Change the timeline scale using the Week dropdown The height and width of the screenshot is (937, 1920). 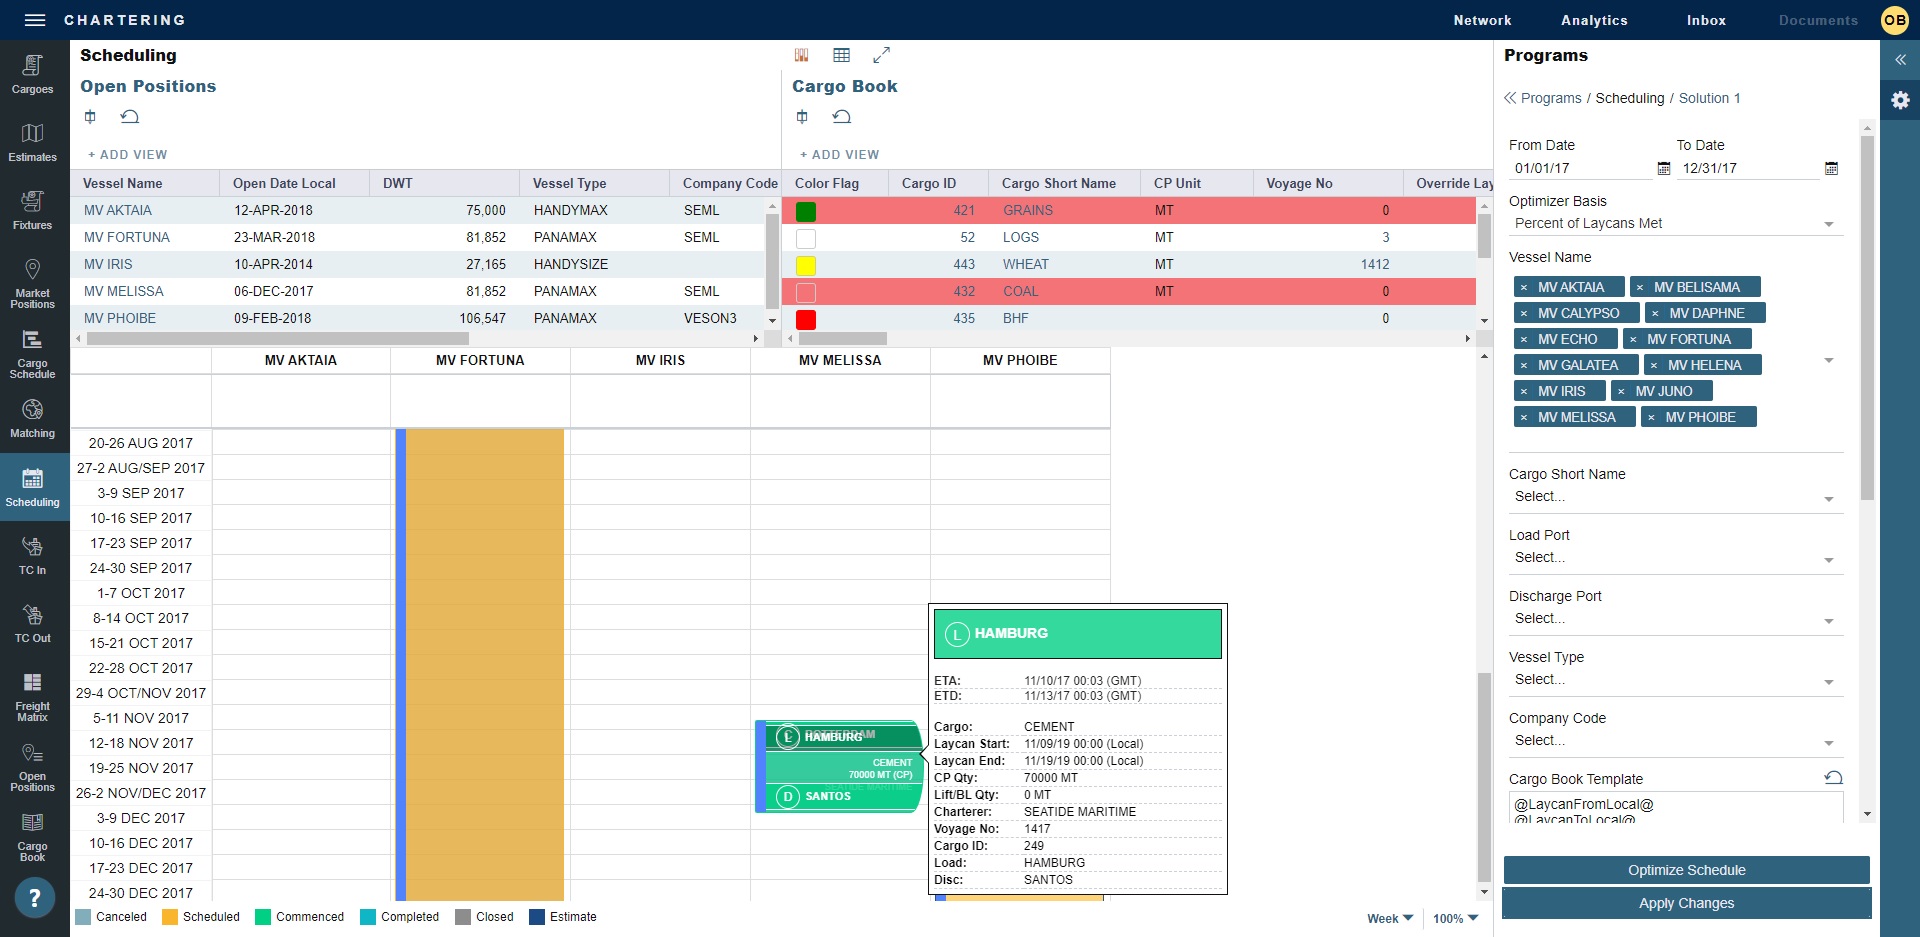(1388, 917)
